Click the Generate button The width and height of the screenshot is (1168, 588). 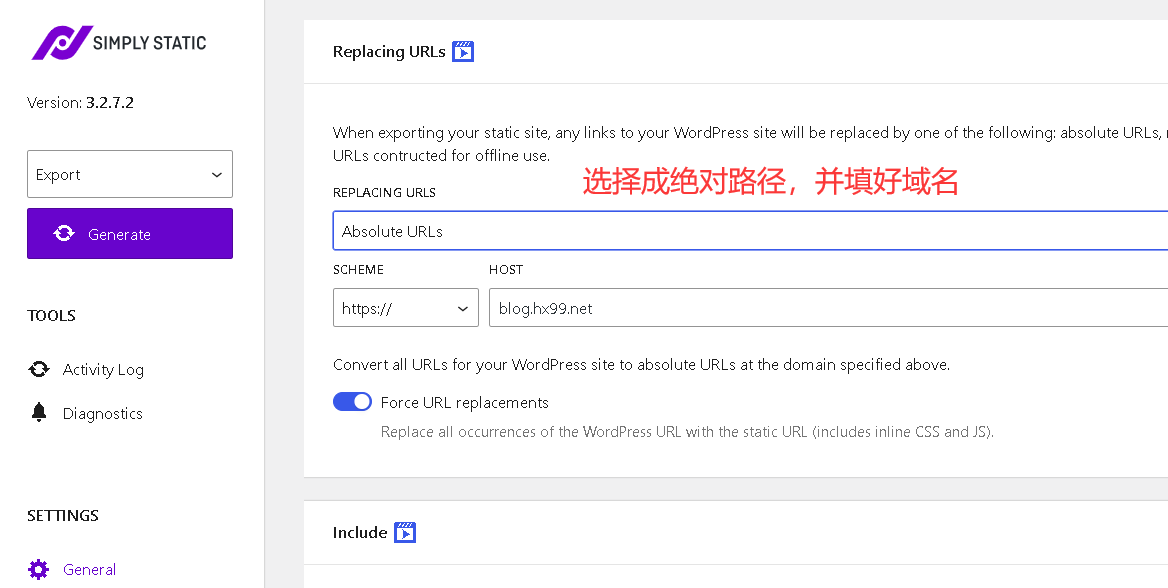[x=130, y=233]
